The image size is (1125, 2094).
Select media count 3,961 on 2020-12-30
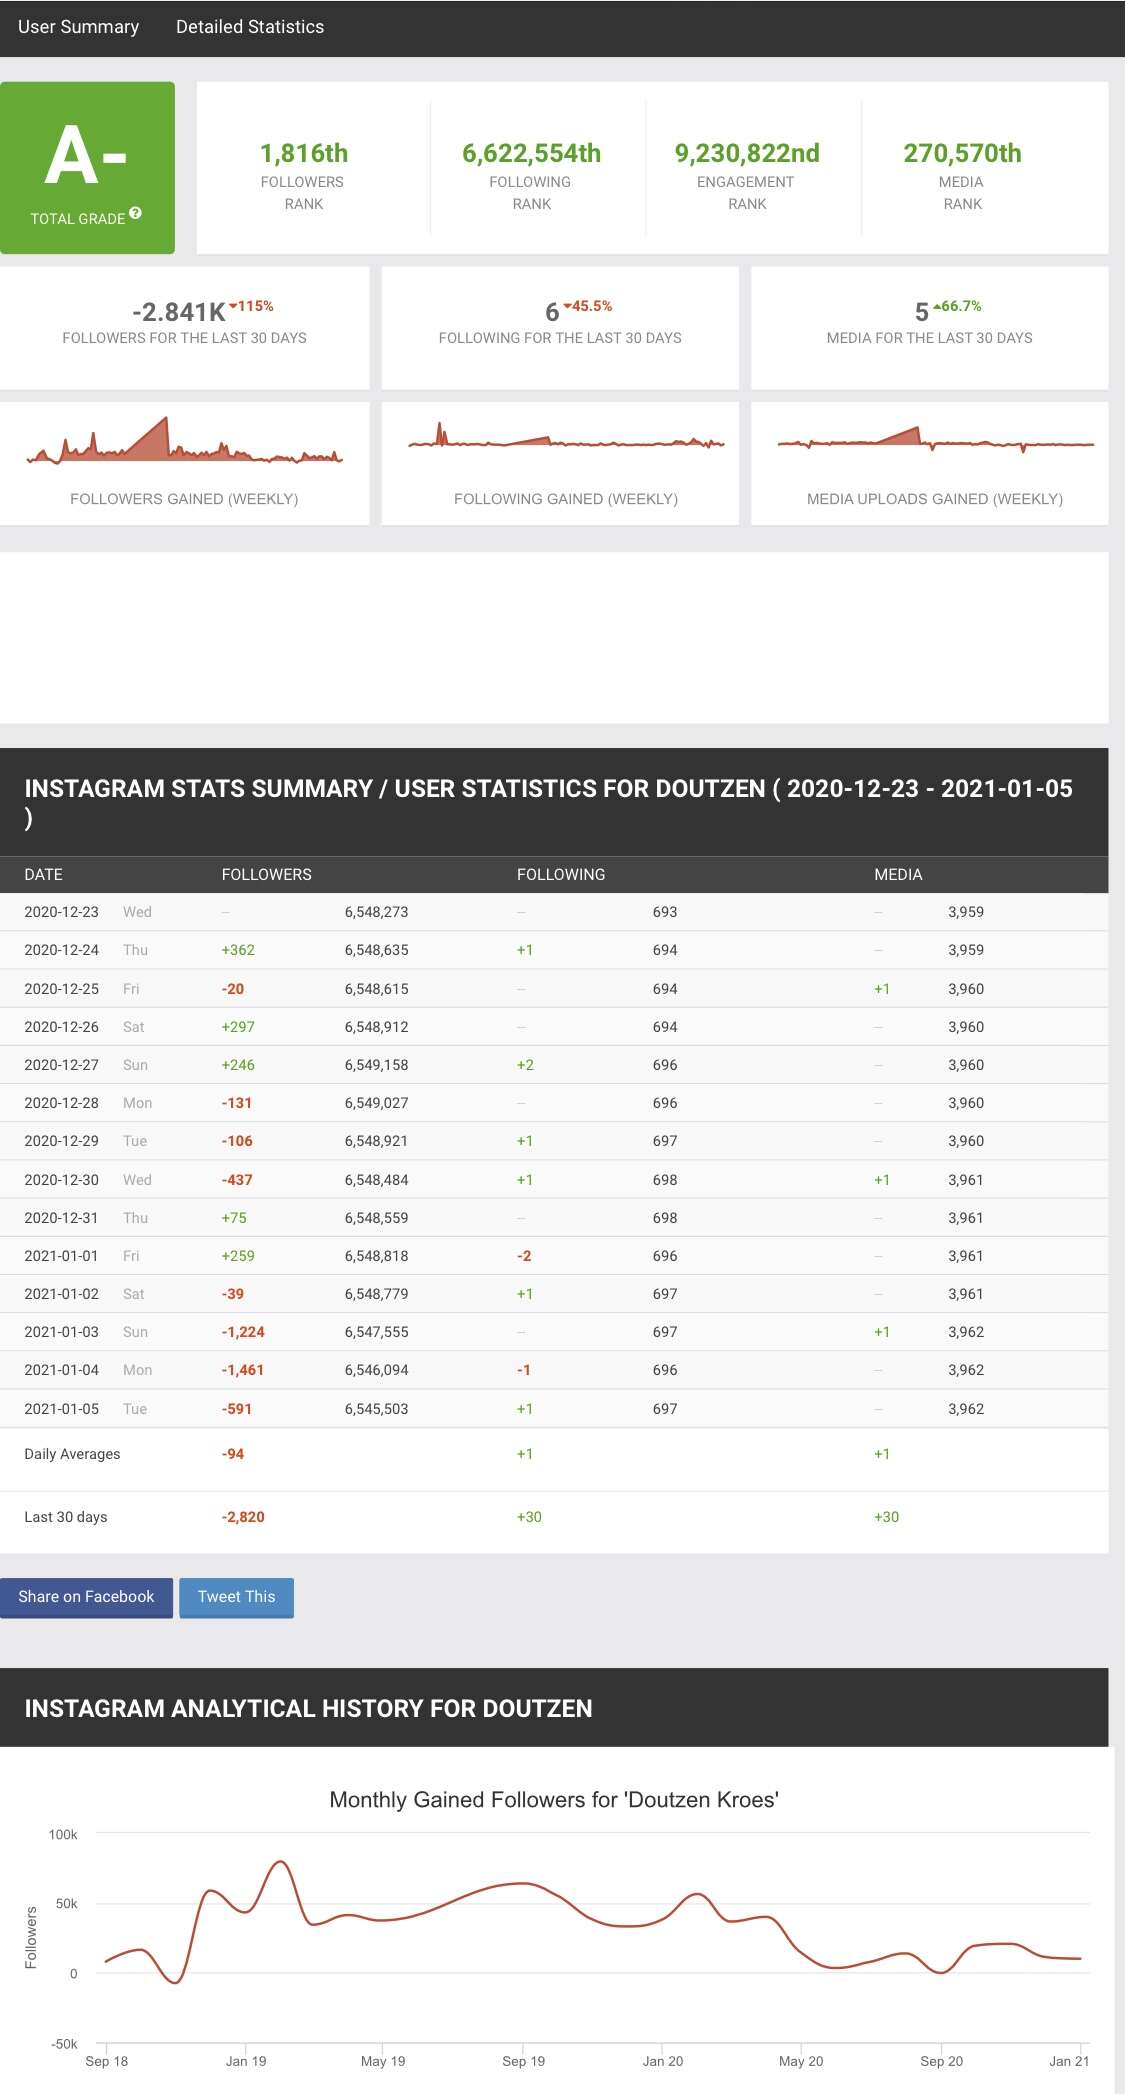[966, 1180]
